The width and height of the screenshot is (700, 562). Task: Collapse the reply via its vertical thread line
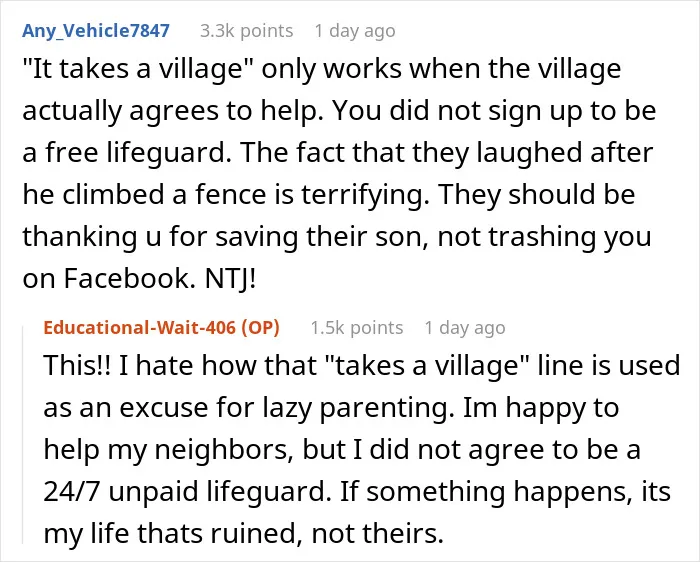pos(23,435)
